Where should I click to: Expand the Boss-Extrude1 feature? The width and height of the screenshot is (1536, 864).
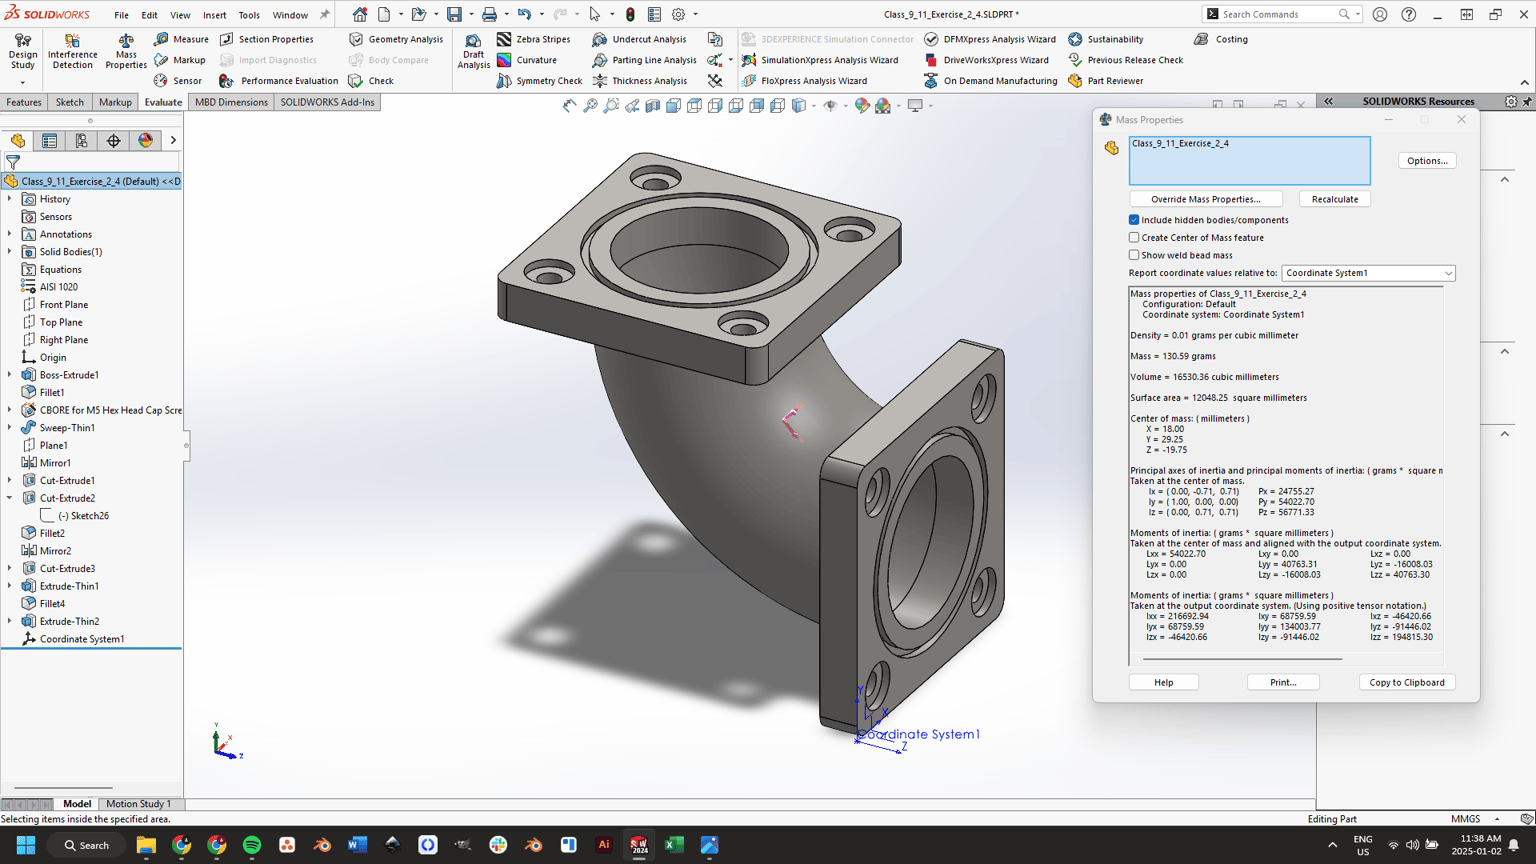pyautogui.click(x=10, y=375)
